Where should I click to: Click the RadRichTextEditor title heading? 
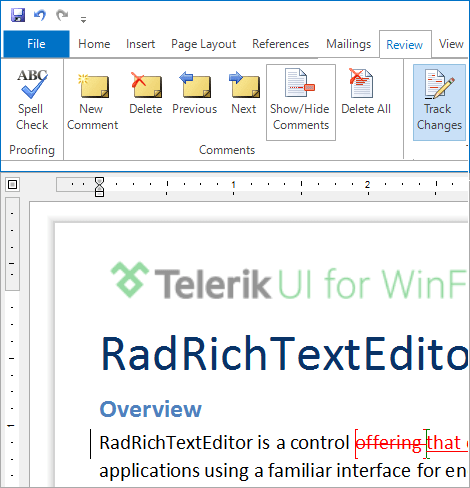284,354
